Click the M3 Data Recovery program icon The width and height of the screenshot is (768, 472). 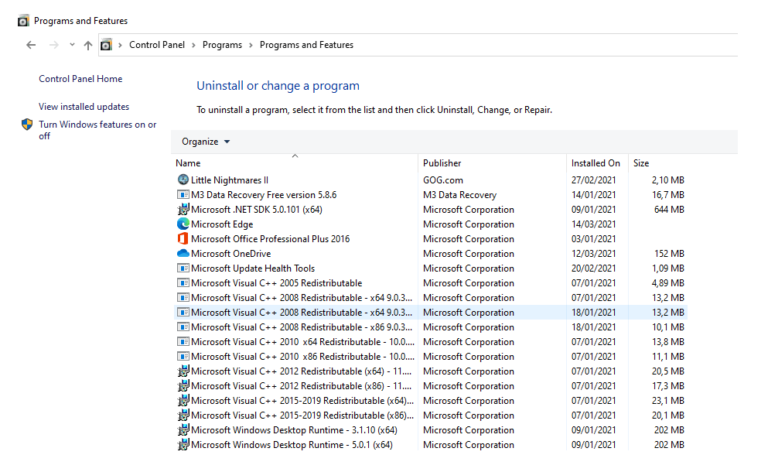(x=183, y=195)
